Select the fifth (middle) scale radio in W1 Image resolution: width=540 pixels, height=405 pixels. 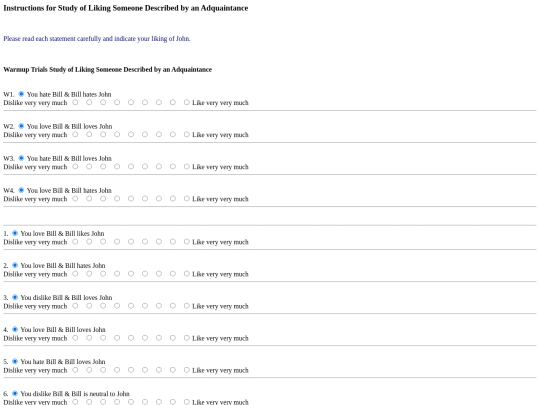pyautogui.click(x=131, y=102)
